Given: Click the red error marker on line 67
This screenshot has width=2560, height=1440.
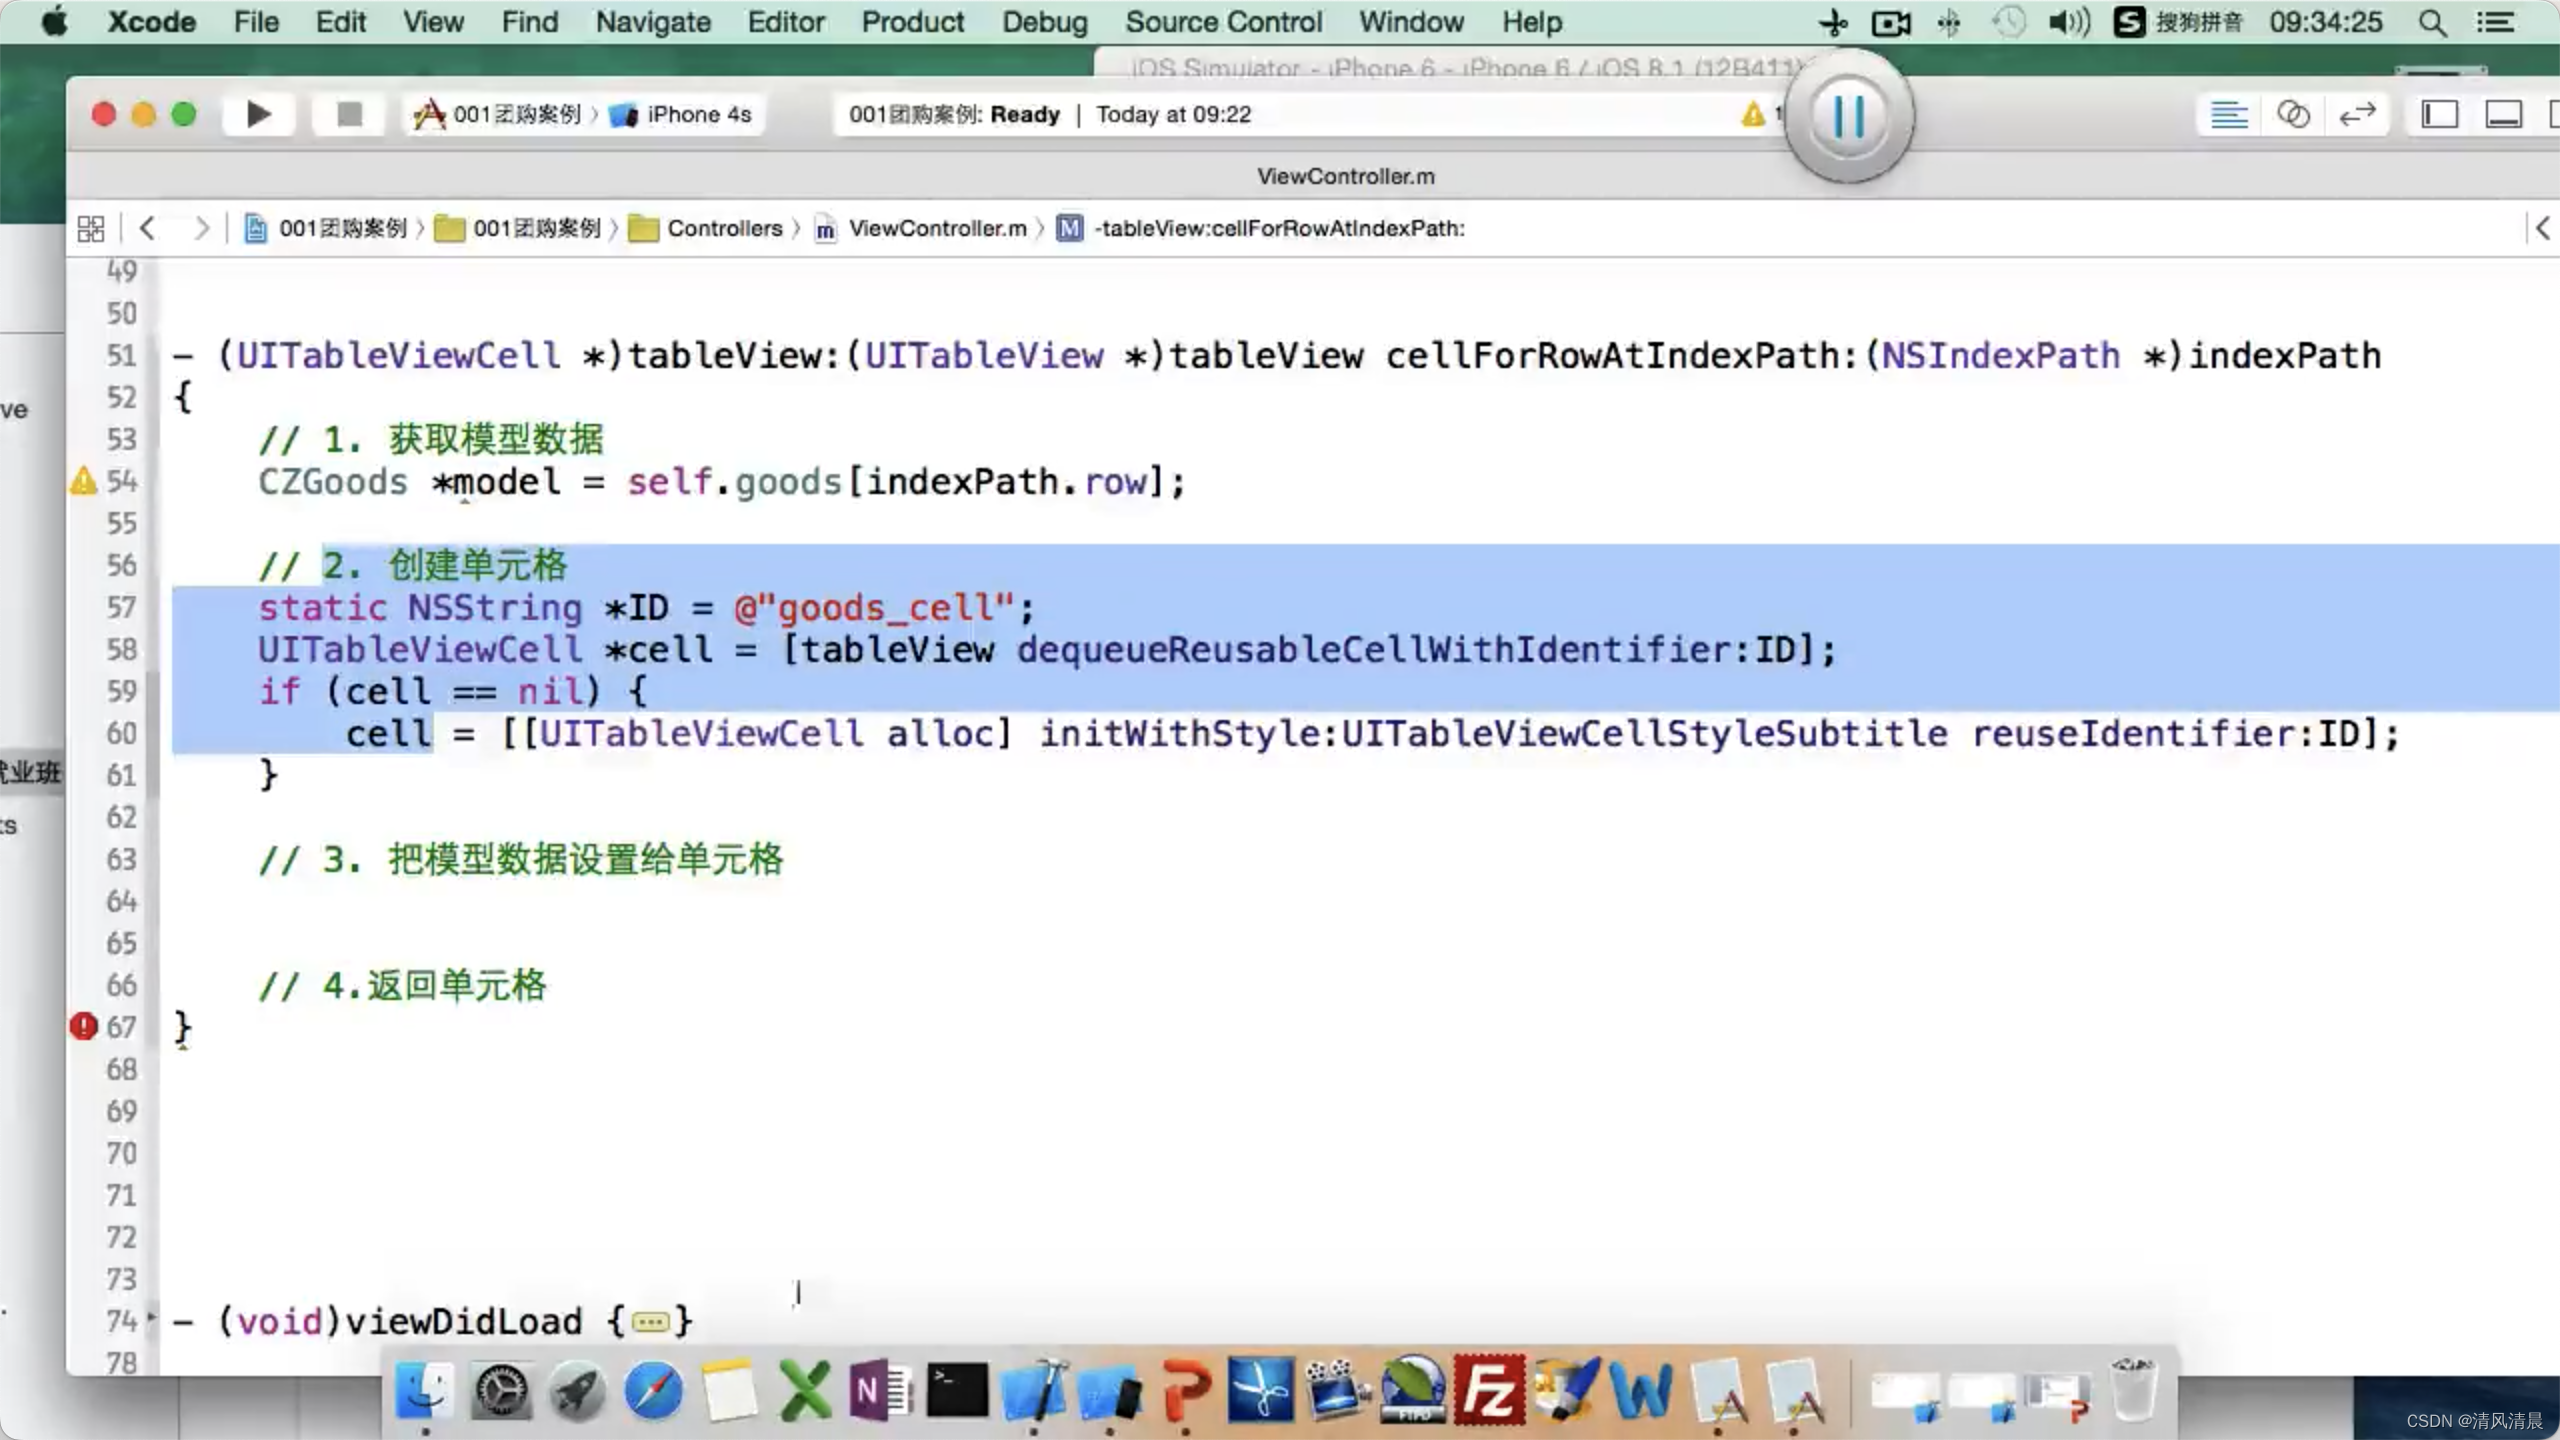Looking at the screenshot, I should (83, 1026).
